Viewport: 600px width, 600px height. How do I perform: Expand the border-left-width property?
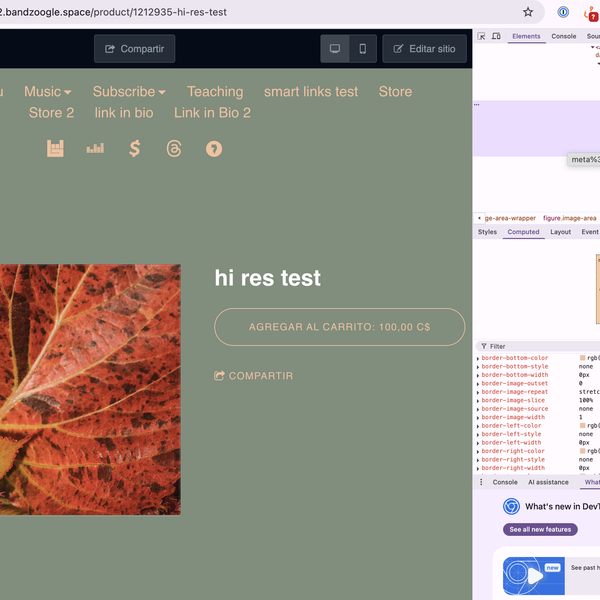click(478, 443)
